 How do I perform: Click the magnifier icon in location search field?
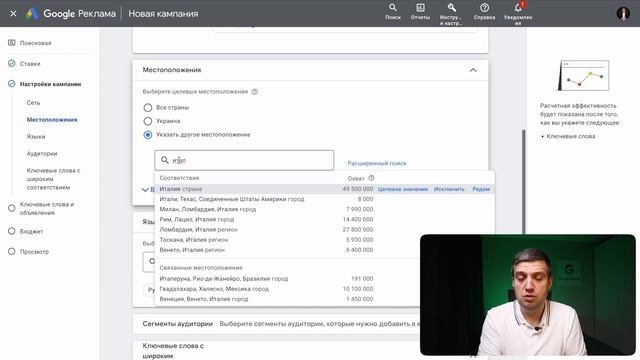tap(165, 160)
